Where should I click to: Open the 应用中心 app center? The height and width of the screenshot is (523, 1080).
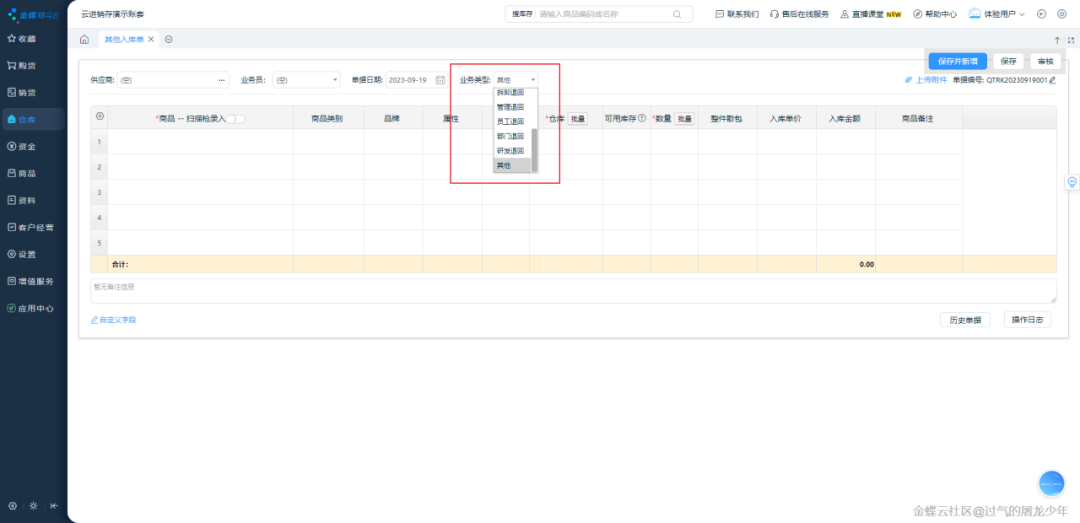[30, 309]
